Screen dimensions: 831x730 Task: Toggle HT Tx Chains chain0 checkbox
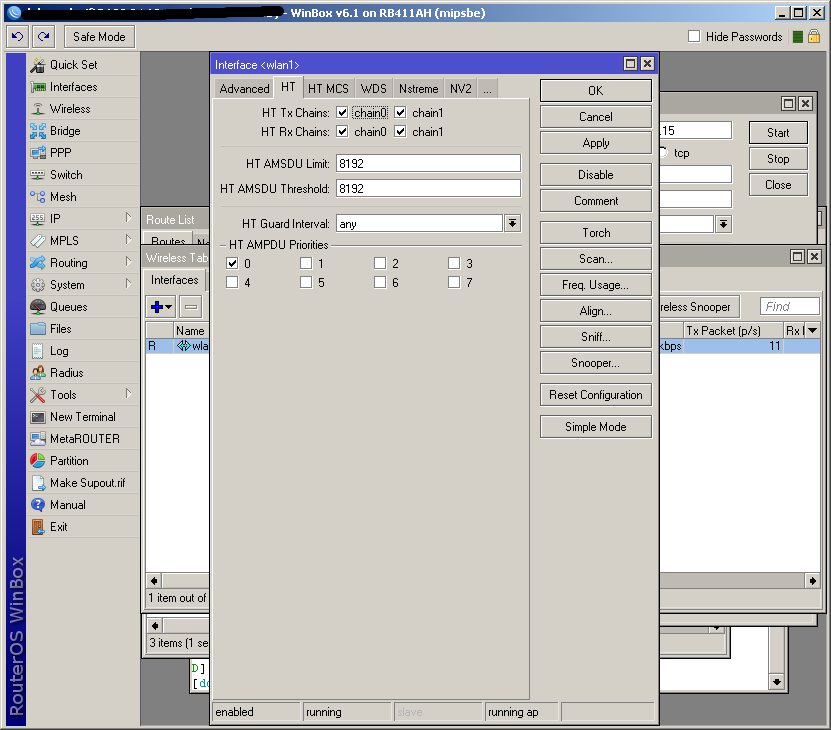[x=342, y=112]
